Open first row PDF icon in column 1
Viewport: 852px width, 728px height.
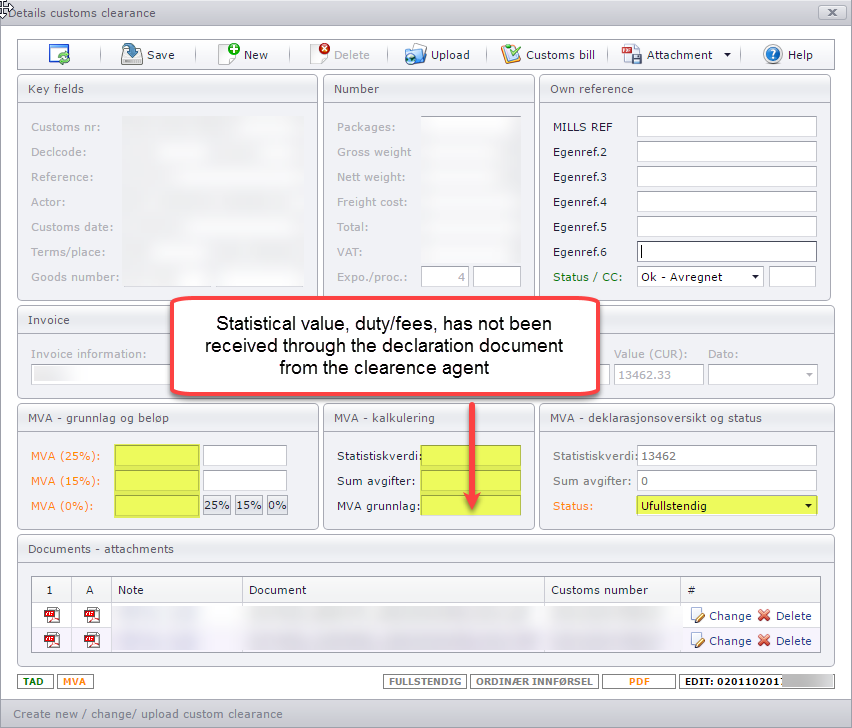51,616
